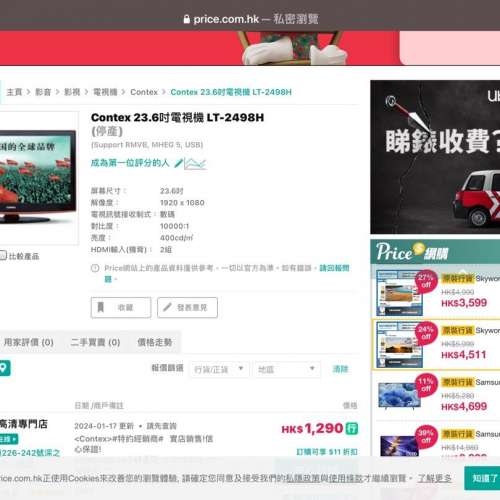Click the lock icon in address bar
500x500 pixels.
pyautogui.click(x=187, y=19)
